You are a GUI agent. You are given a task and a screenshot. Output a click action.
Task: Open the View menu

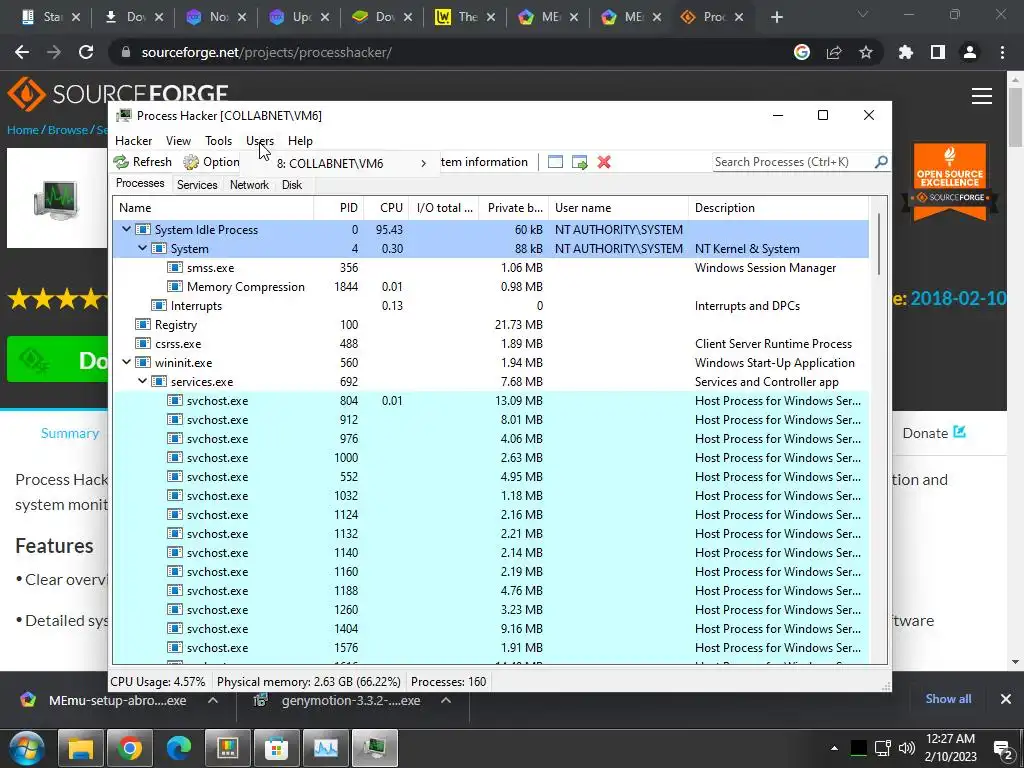pos(178,140)
